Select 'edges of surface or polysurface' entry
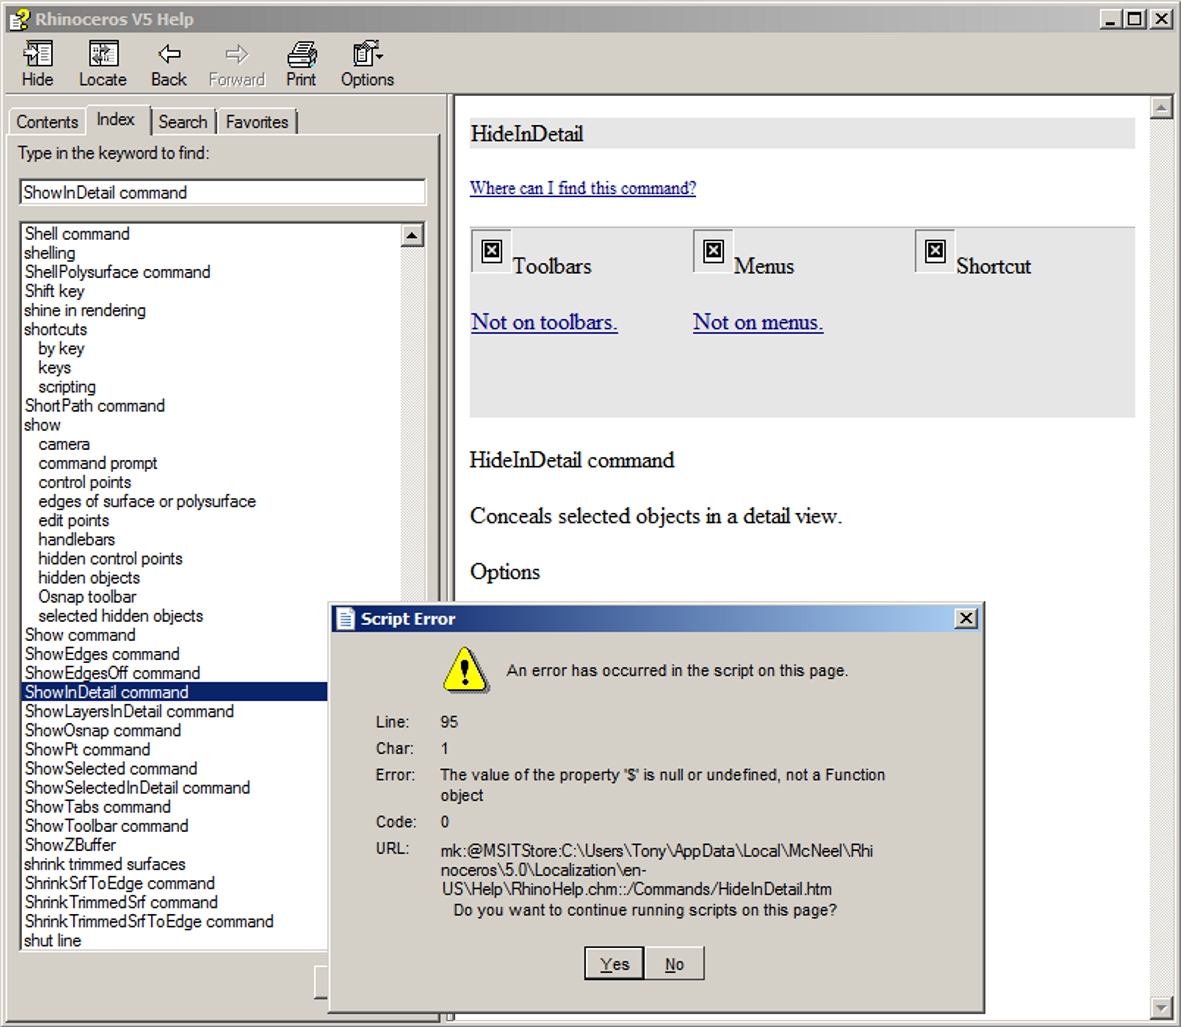 tap(147, 501)
